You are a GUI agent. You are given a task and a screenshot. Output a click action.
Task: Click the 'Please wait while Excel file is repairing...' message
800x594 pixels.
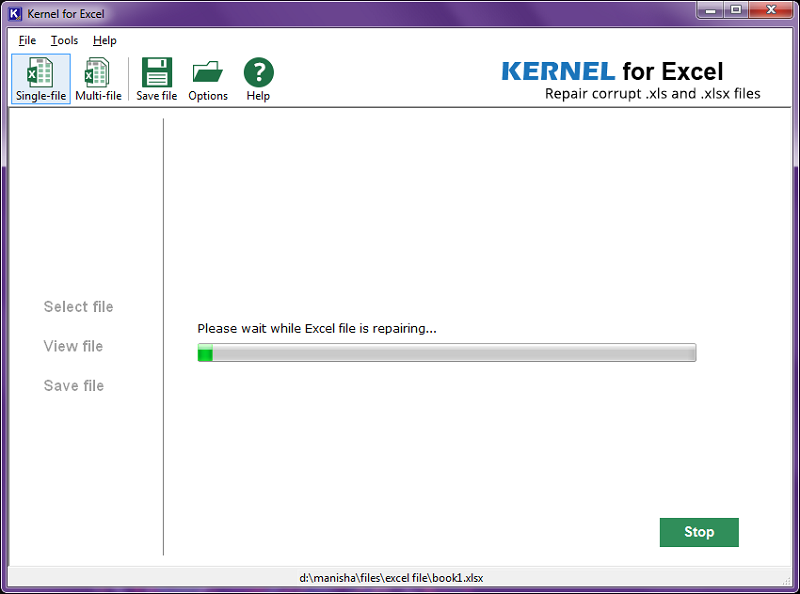pos(317,329)
